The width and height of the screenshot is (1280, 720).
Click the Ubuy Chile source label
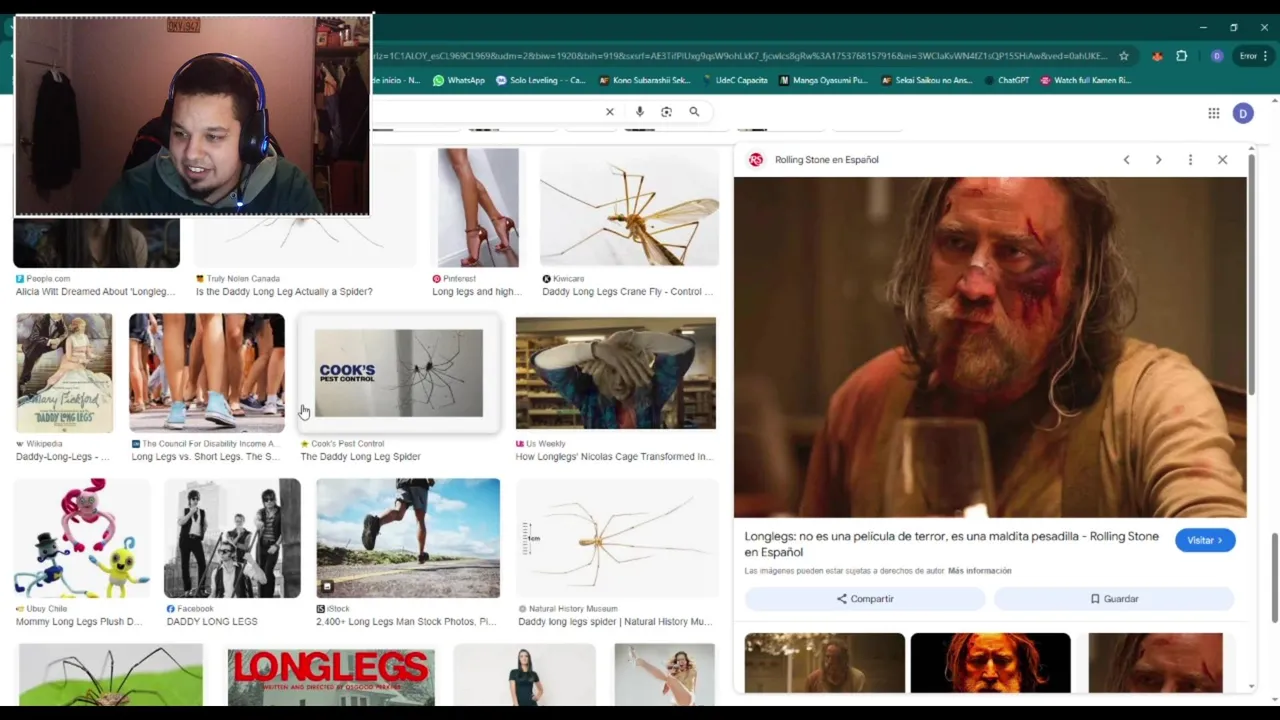coord(47,609)
